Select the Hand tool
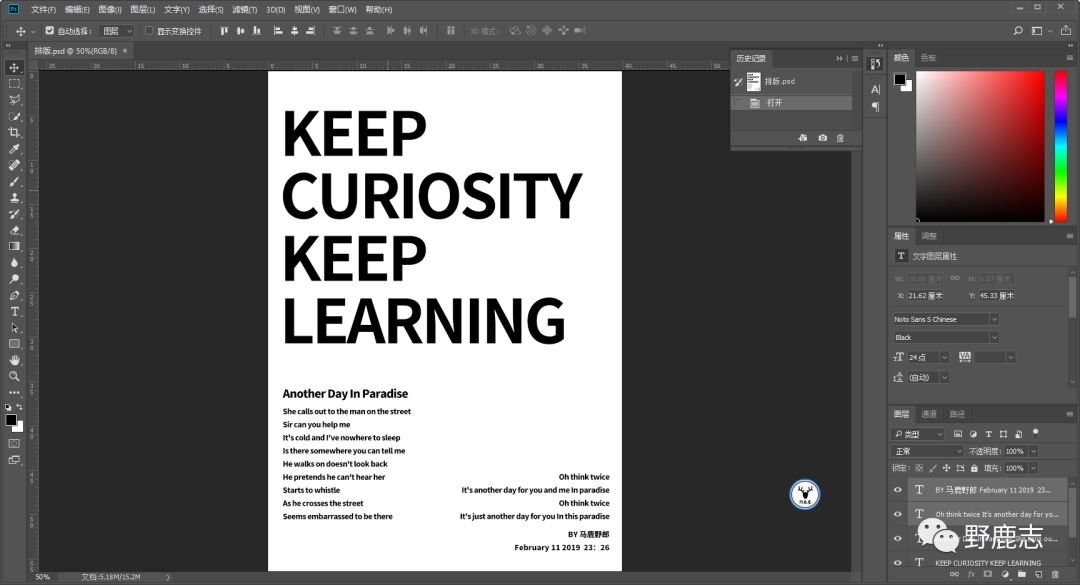 pos(14,360)
